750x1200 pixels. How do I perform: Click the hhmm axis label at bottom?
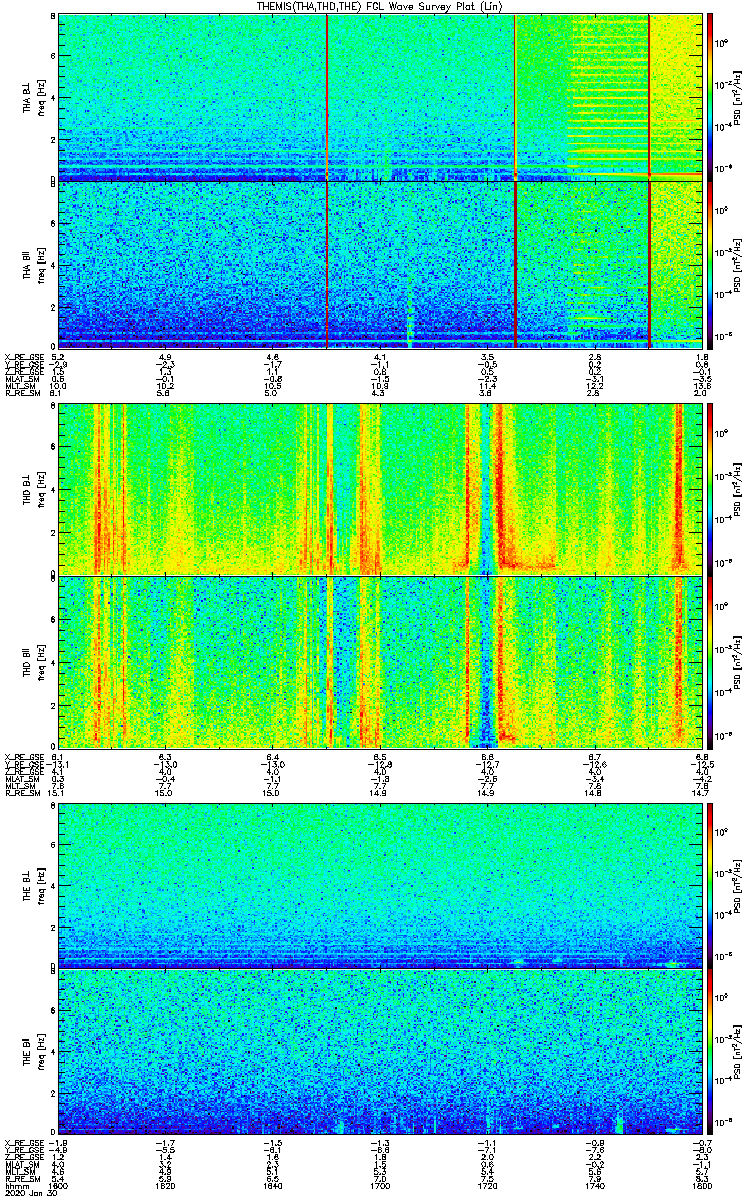pyautogui.click(x=14, y=1186)
